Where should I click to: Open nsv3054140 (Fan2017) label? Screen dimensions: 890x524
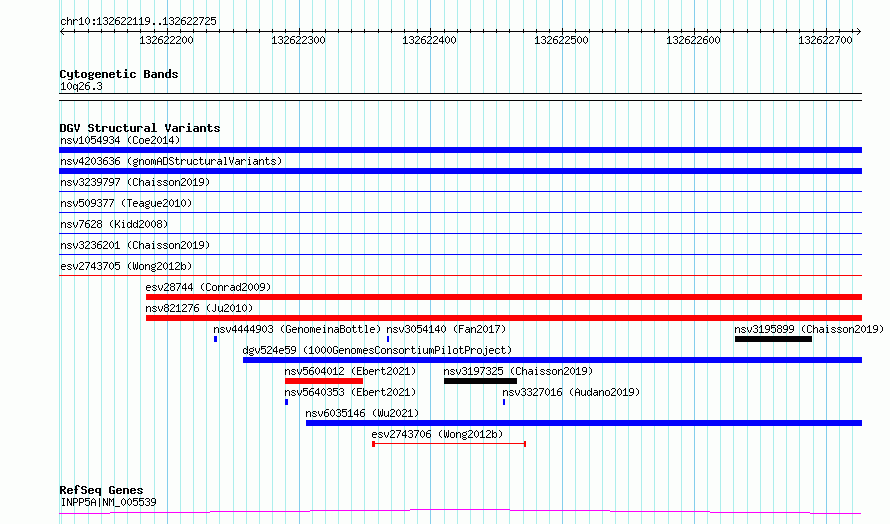tap(446, 329)
